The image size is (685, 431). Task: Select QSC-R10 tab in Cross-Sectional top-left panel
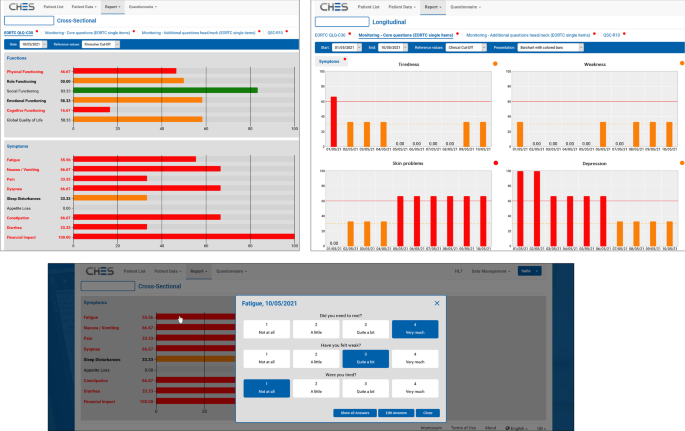tap(275, 33)
